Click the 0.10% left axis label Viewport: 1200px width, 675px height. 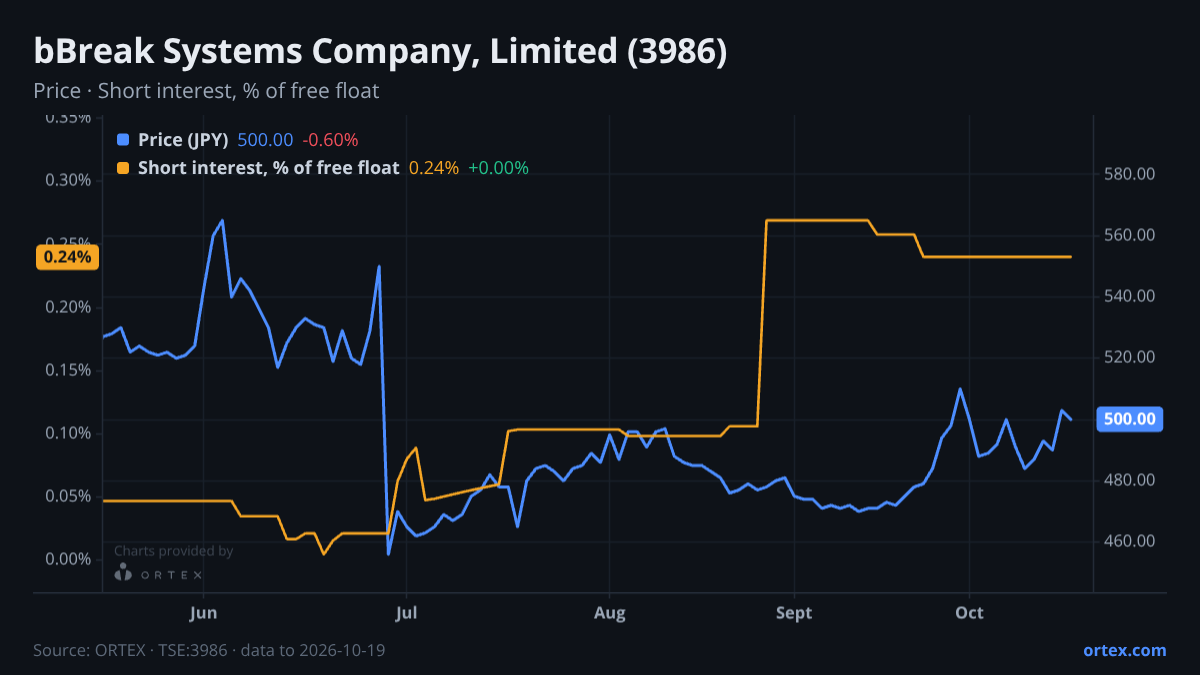[68, 432]
